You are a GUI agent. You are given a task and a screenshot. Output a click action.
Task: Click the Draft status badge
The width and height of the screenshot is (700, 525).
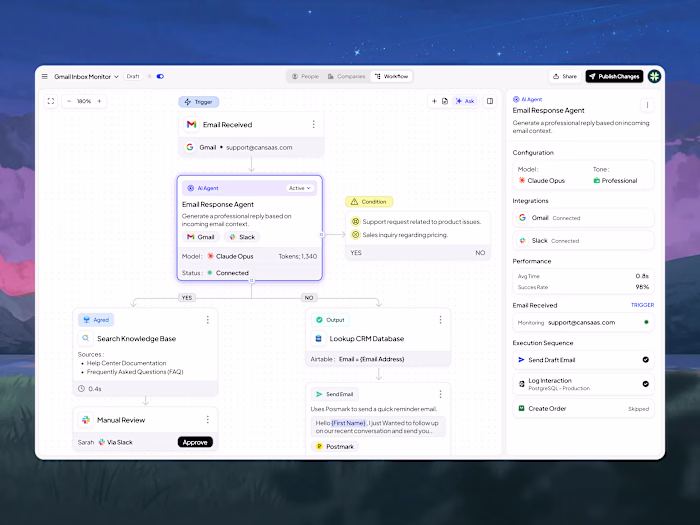click(x=133, y=76)
